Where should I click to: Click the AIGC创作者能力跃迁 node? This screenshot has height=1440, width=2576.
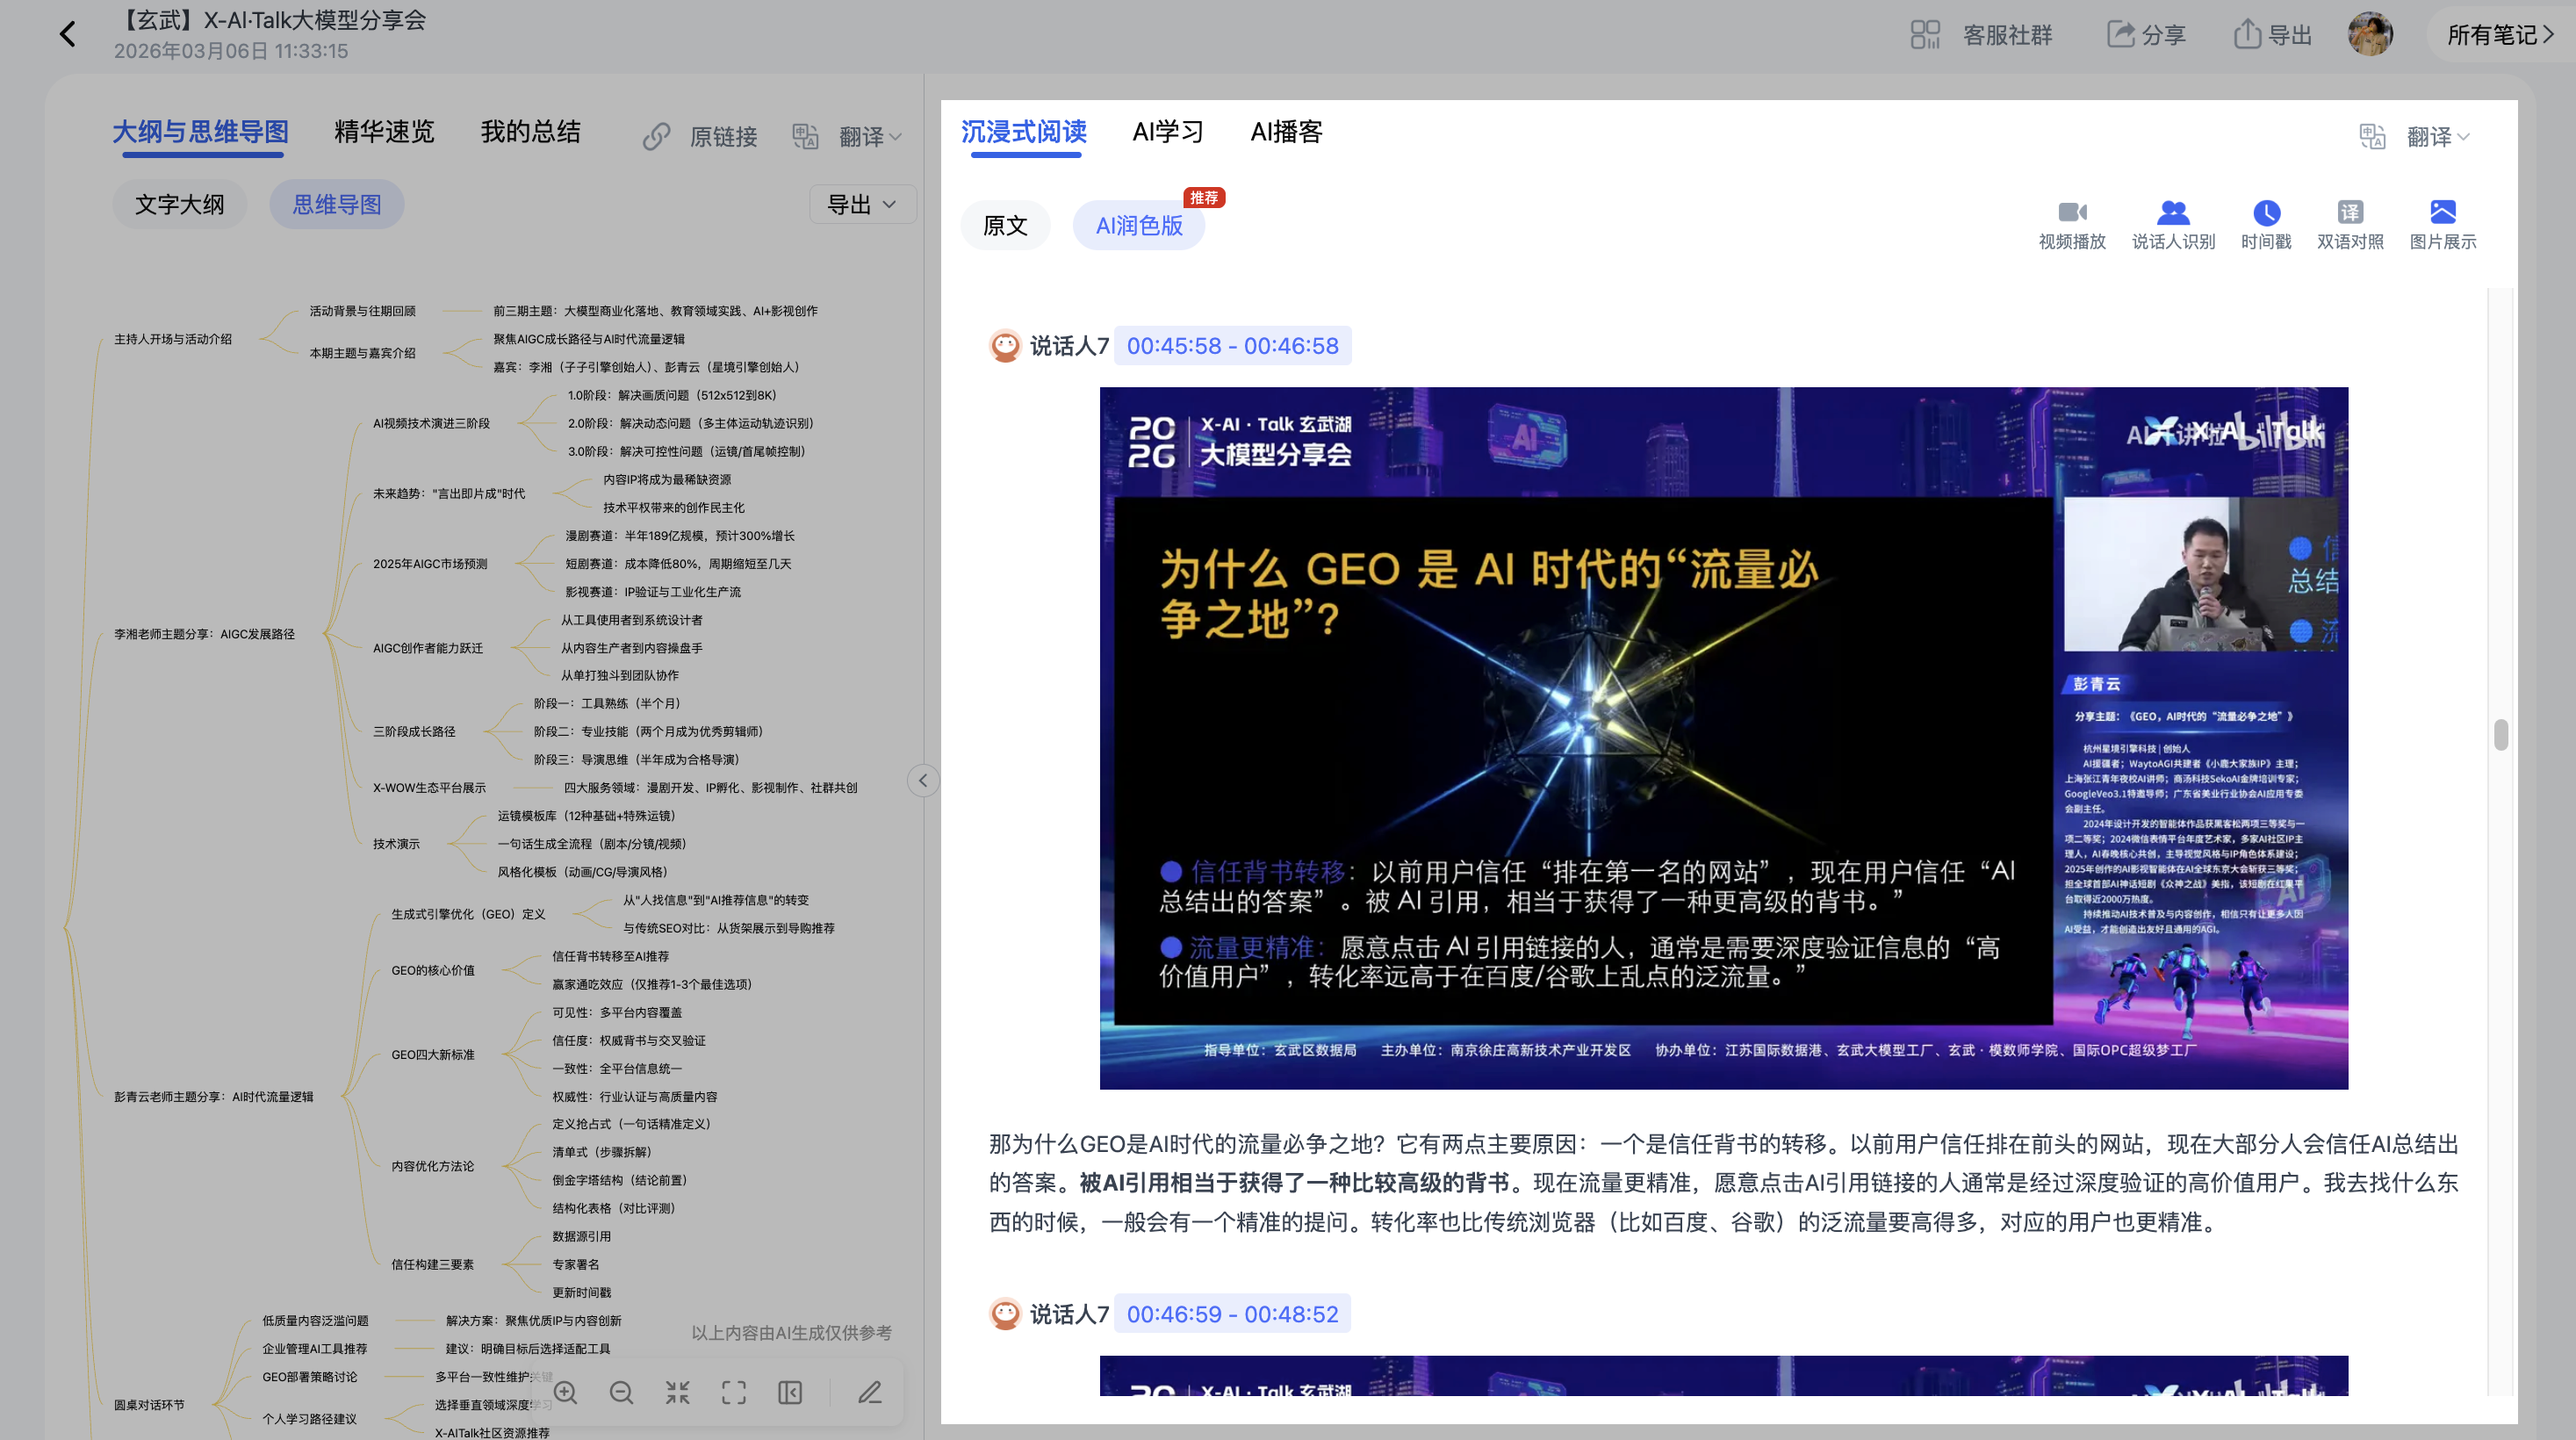coord(428,648)
